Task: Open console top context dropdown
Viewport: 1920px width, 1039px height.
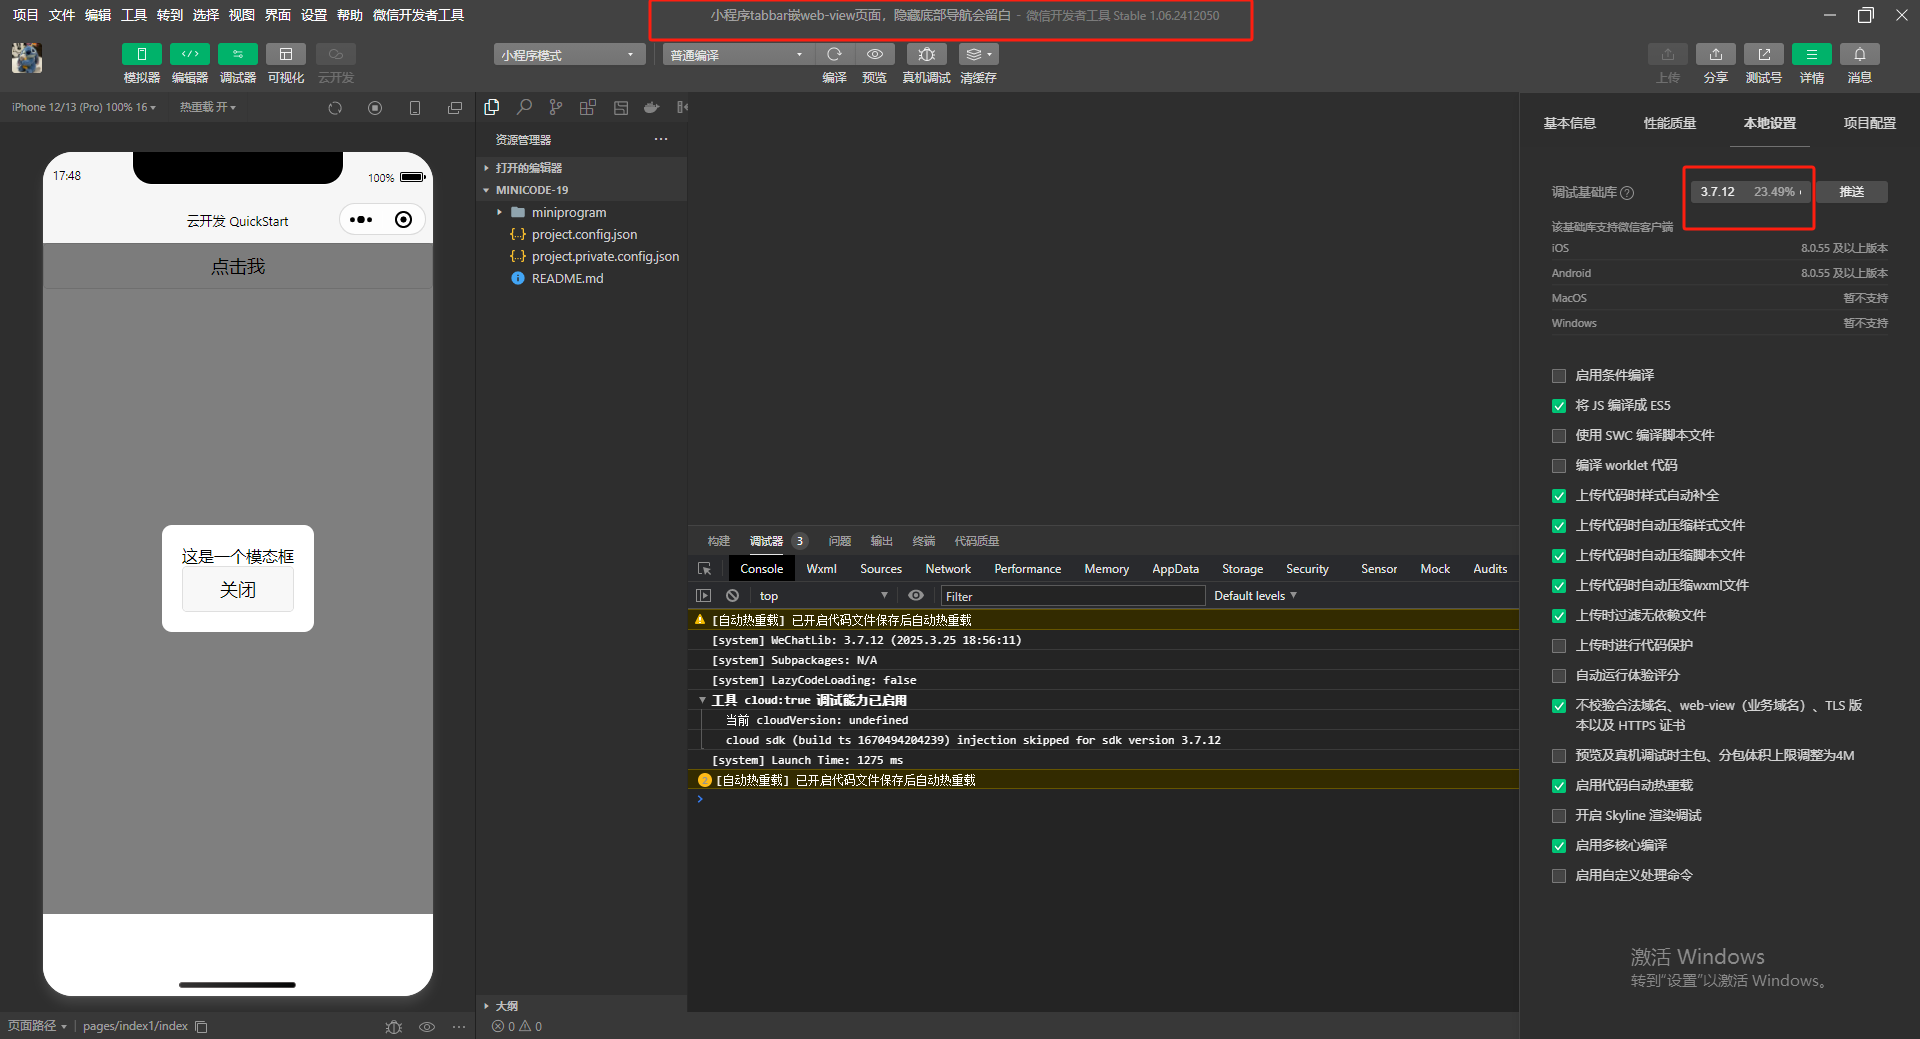Action: click(822, 595)
